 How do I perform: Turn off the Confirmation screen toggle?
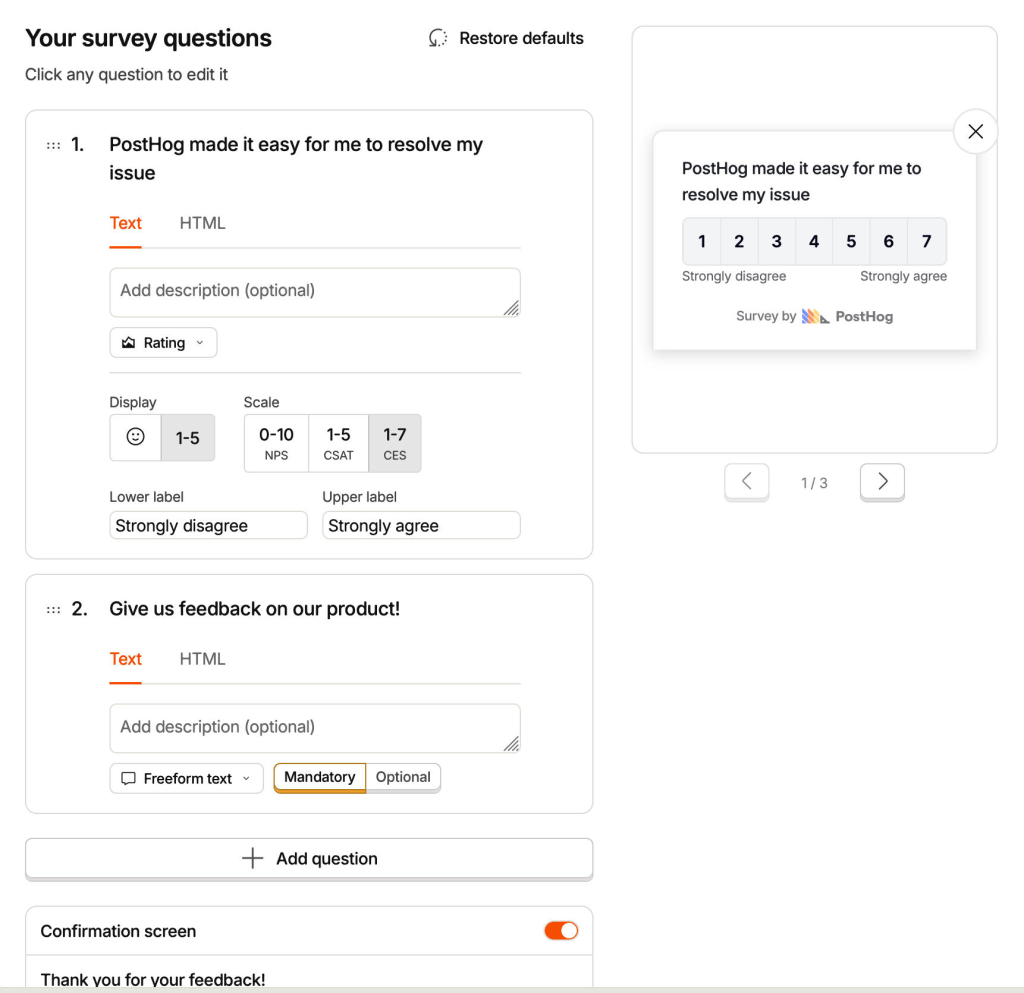pyautogui.click(x=561, y=930)
